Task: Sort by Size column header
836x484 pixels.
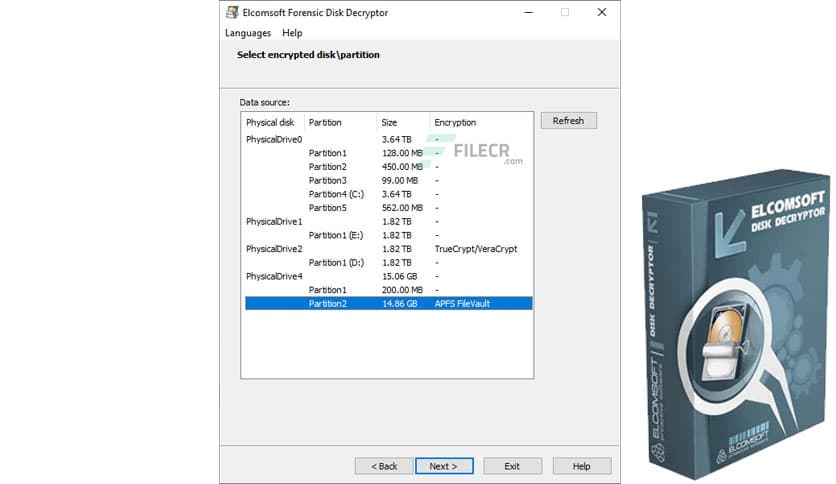Action: click(403, 123)
